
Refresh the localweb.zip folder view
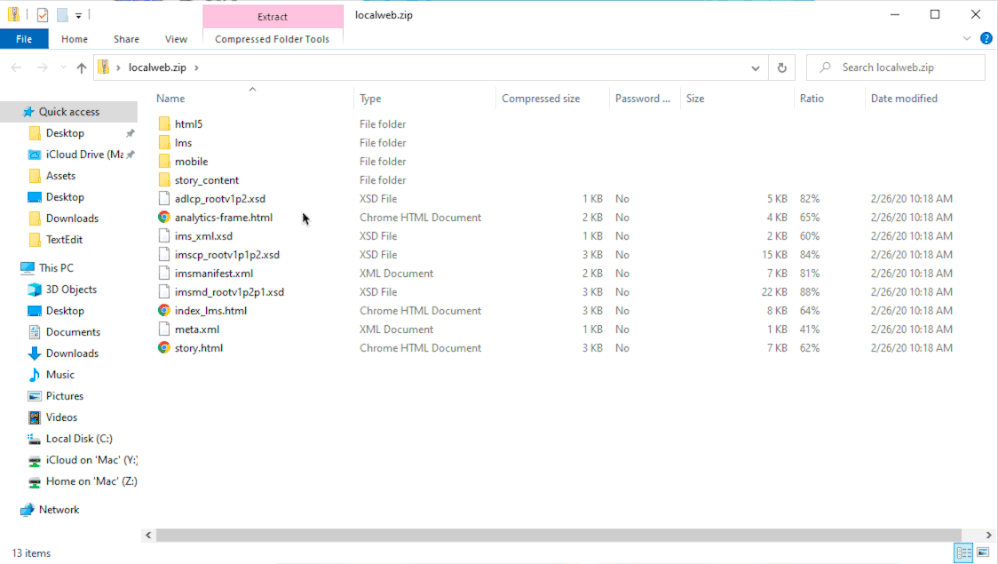click(x=782, y=67)
